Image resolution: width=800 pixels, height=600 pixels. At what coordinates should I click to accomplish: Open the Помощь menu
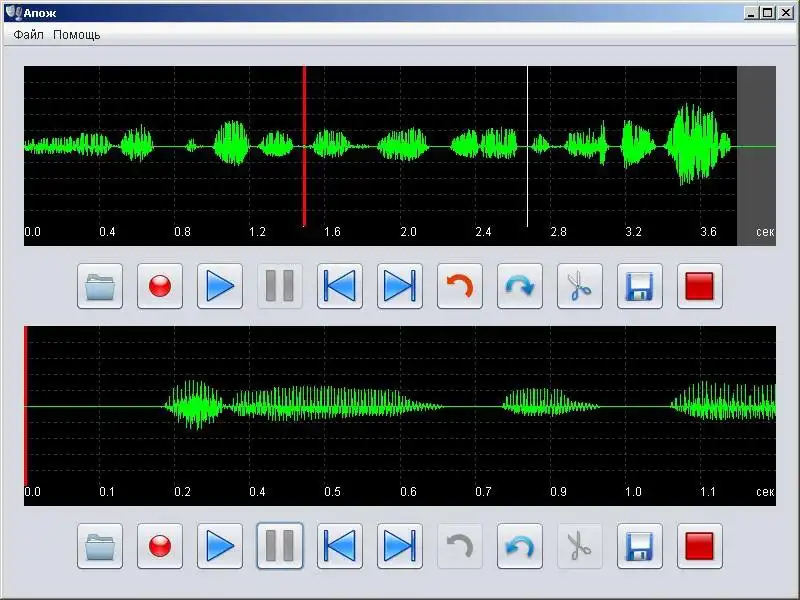click(77, 35)
